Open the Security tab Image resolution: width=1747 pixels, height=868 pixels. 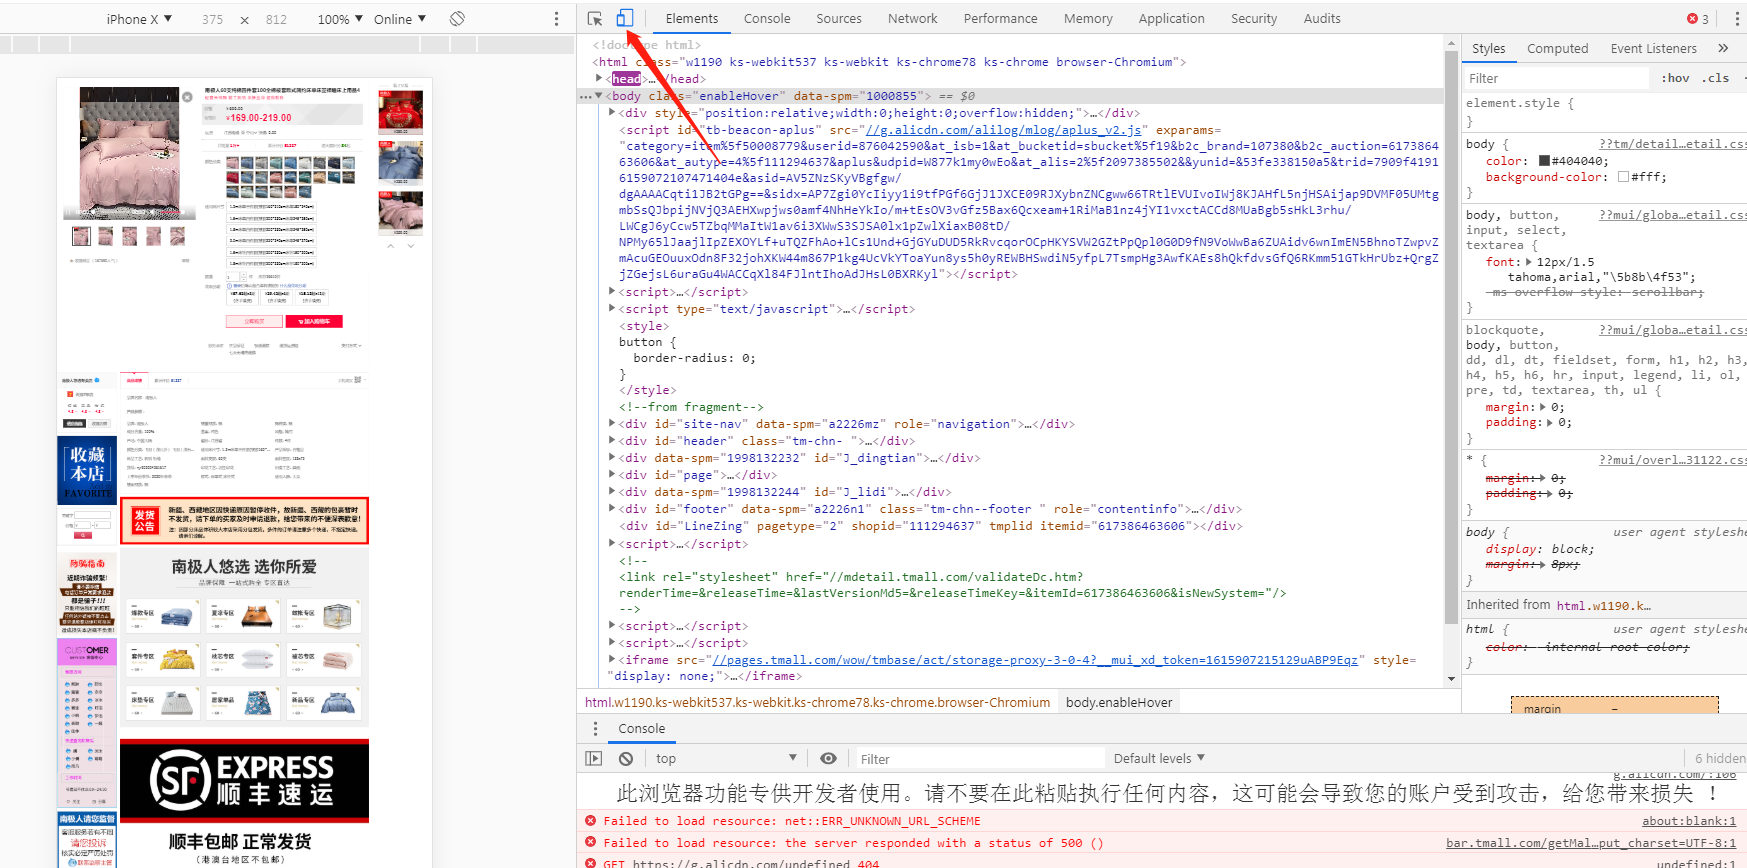click(x=1254, y=18)
